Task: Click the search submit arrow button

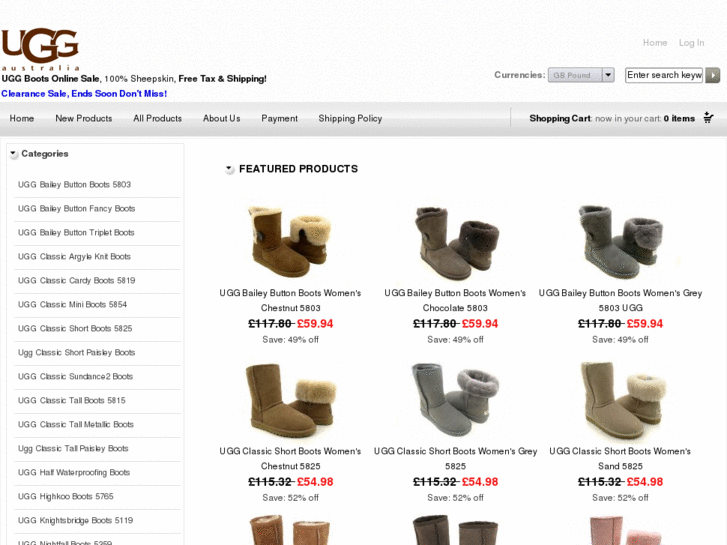Action: coord(713,75)
